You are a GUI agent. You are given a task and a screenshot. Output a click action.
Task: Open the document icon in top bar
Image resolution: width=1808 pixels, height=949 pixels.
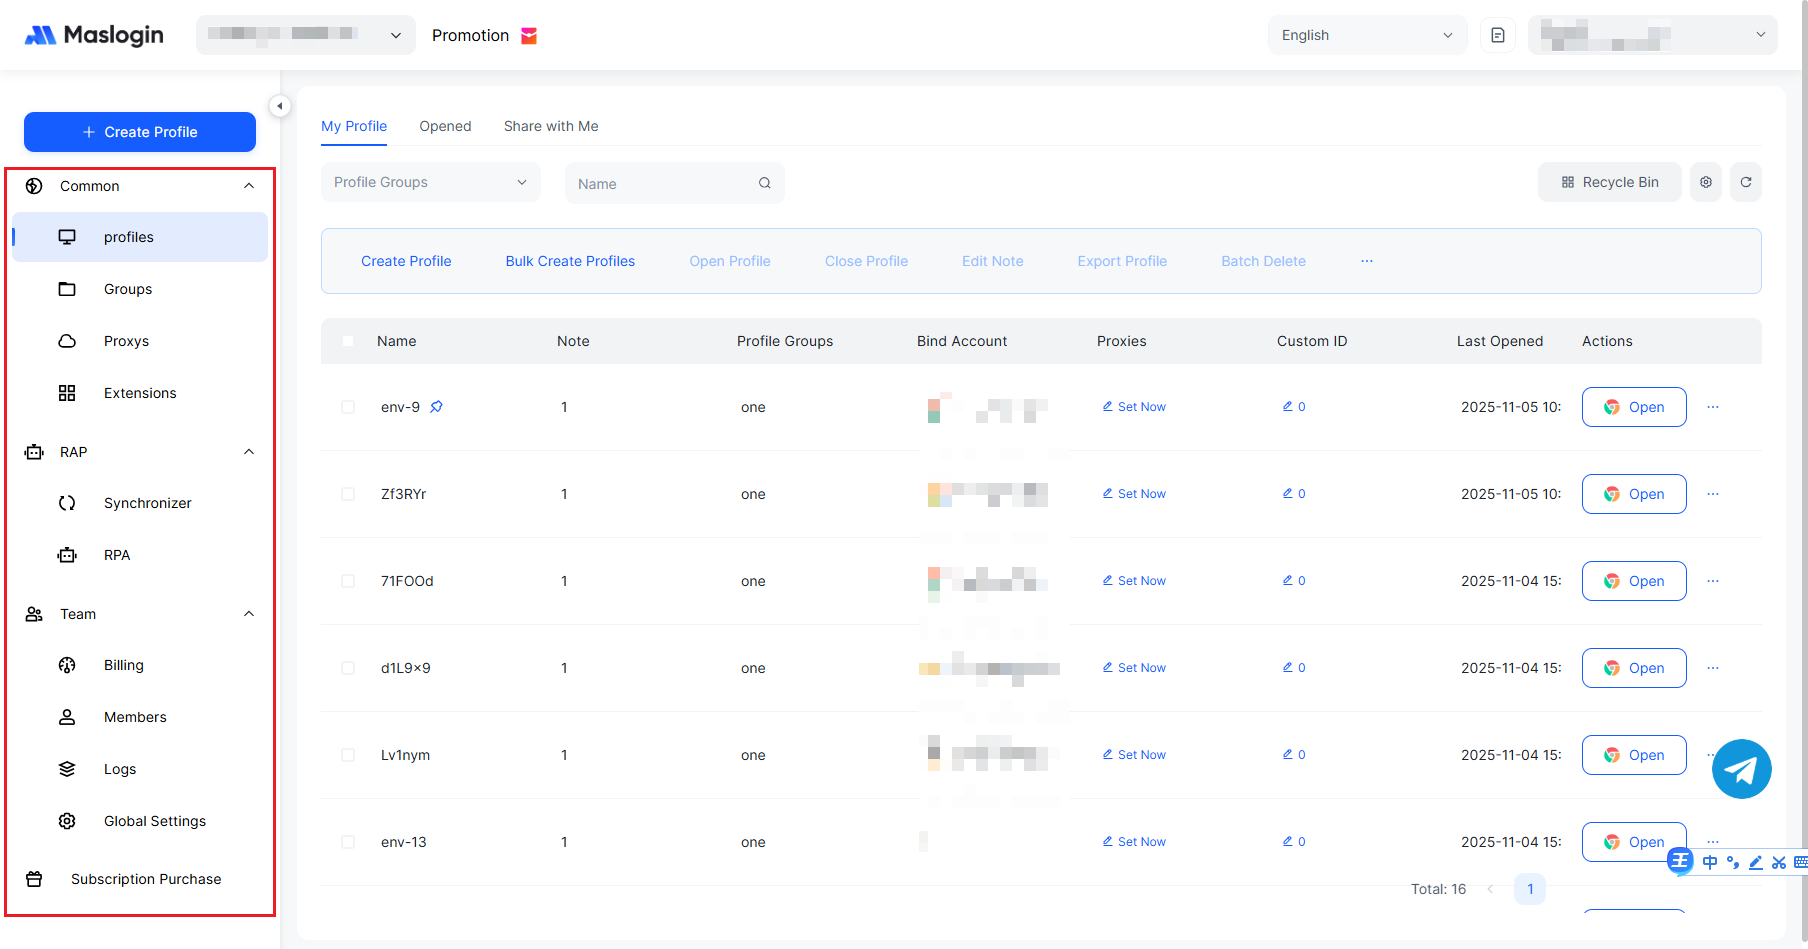pos(1497,35)
